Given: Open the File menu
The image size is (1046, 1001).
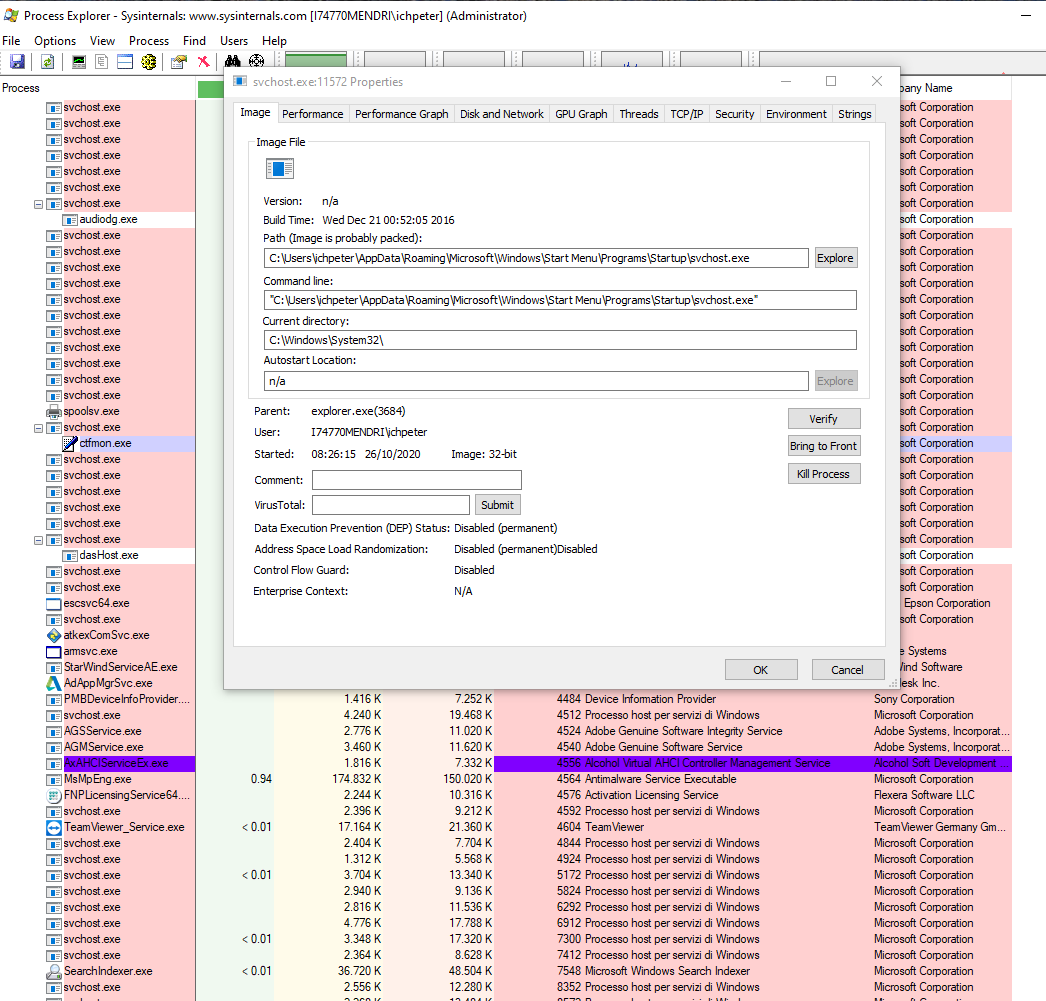Looking at the screenshot, I should tap(11, 41).
